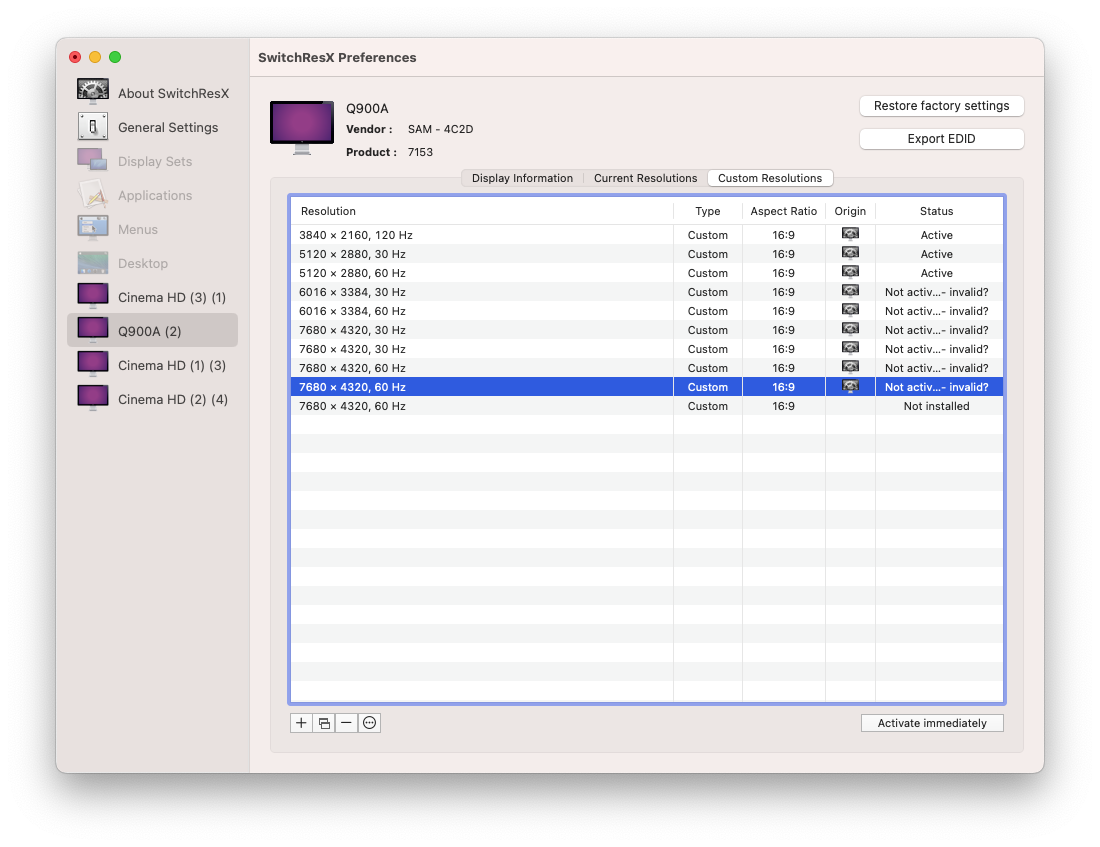Viewport: 1100px width, 847px height.
Task: Sort by the Aspect Ratio column header
Action: click(x=784, y=211)
